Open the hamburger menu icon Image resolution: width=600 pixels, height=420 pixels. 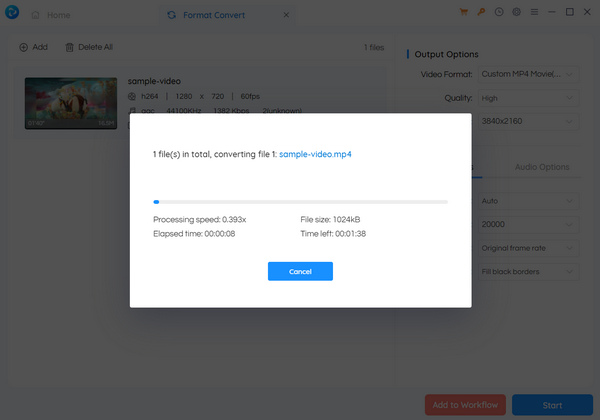pos(534,12)
